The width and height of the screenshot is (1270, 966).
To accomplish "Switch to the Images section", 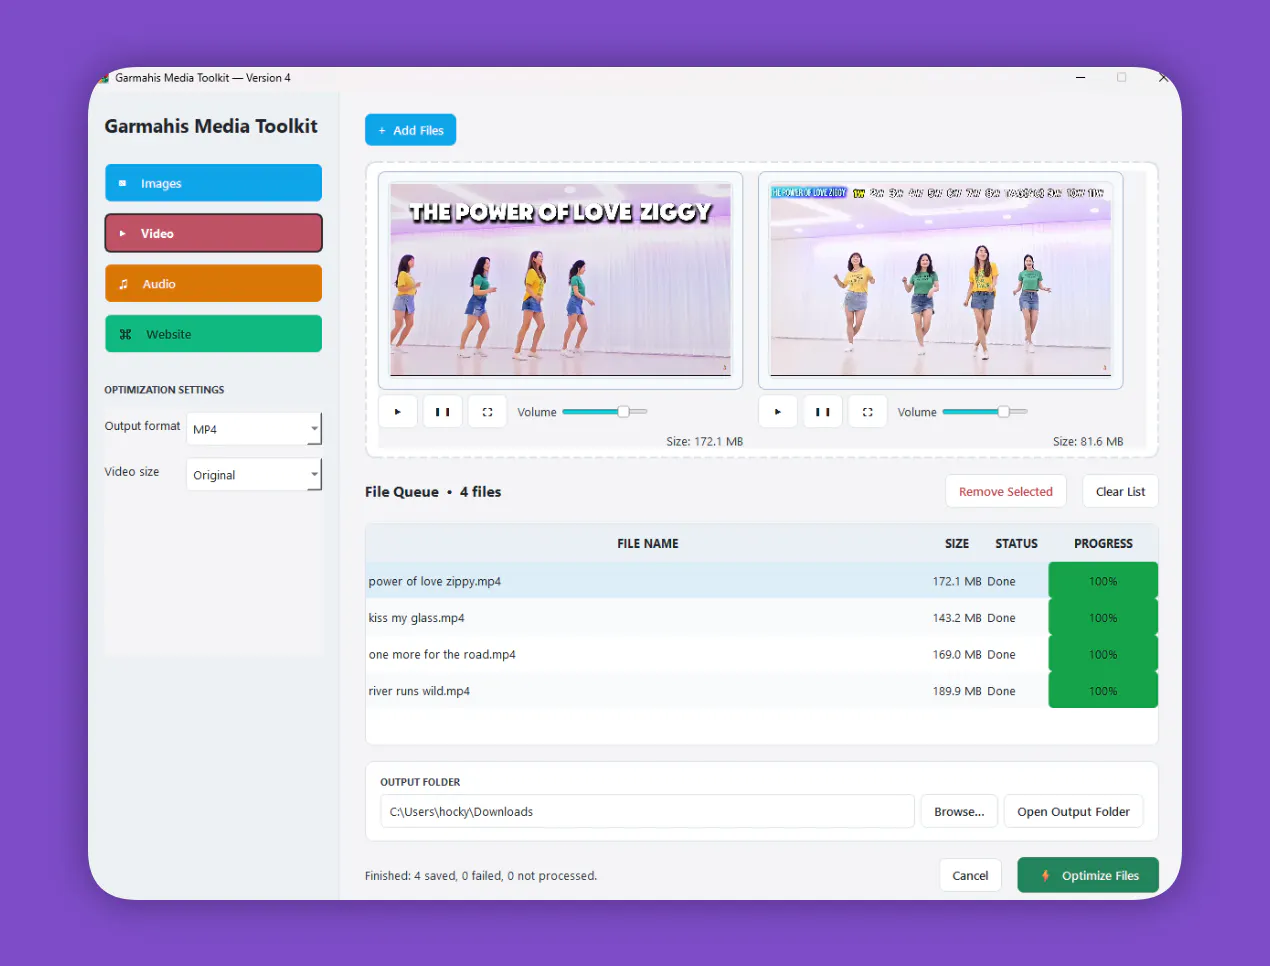I will click(x=213, y=183).
